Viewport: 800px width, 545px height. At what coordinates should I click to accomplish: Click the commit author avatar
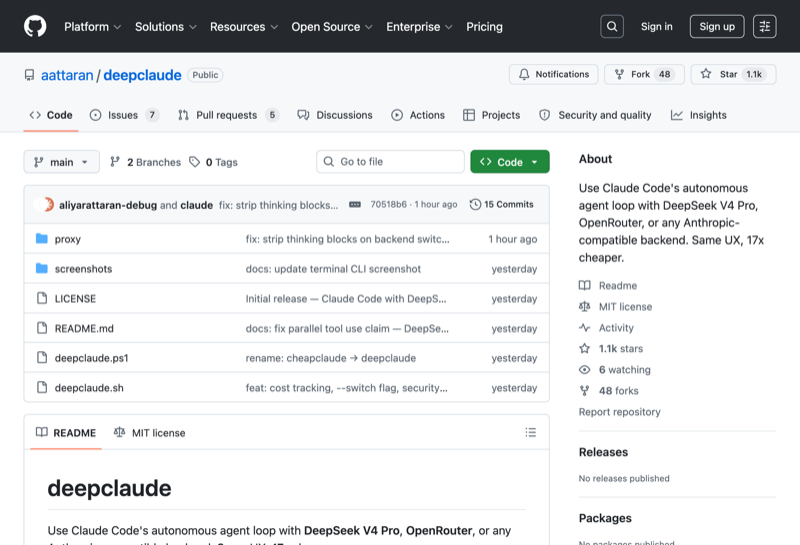[x=44, y=205]
